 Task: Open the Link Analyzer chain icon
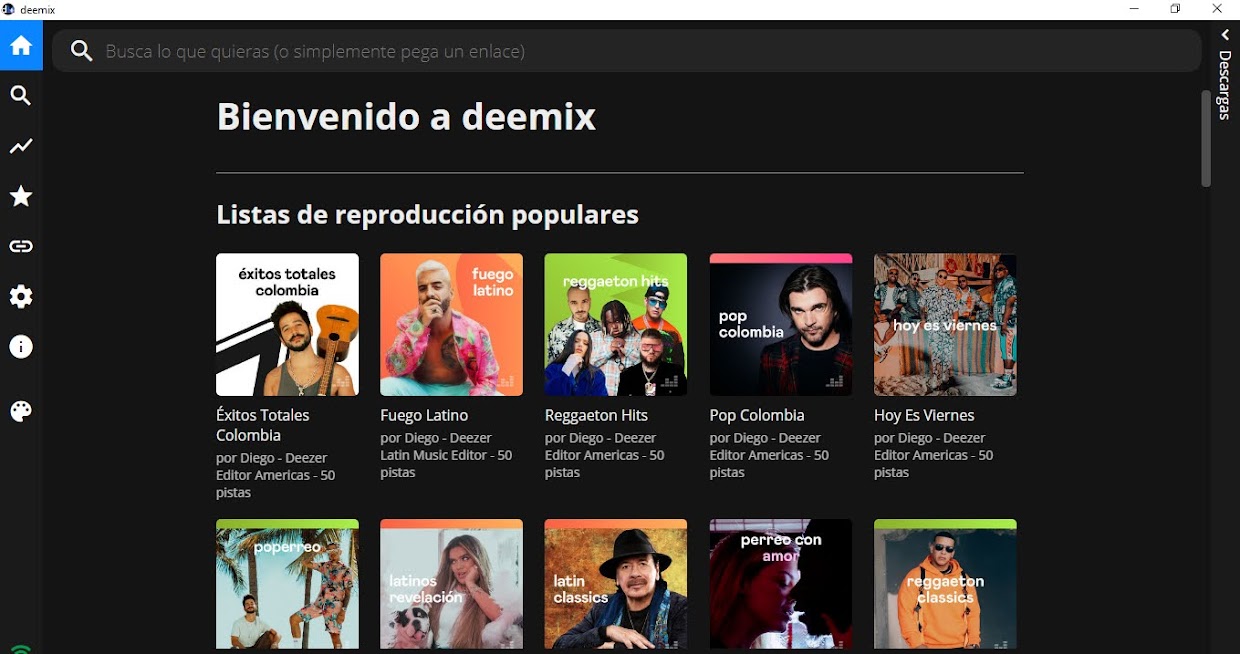tap(21, 246)
